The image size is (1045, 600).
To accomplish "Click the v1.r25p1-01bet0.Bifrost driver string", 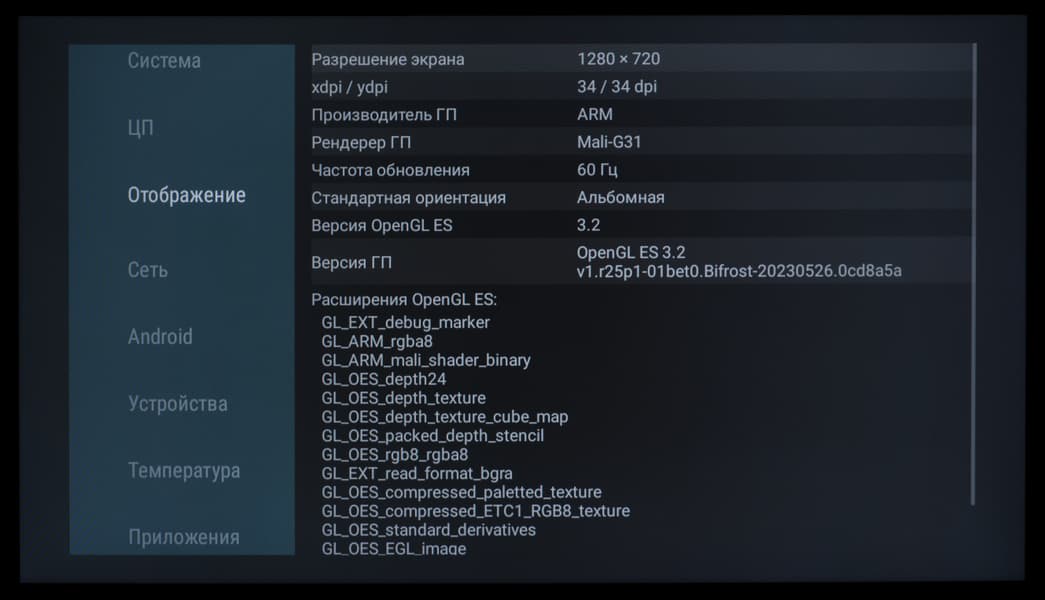I will (x=739, y=271).
